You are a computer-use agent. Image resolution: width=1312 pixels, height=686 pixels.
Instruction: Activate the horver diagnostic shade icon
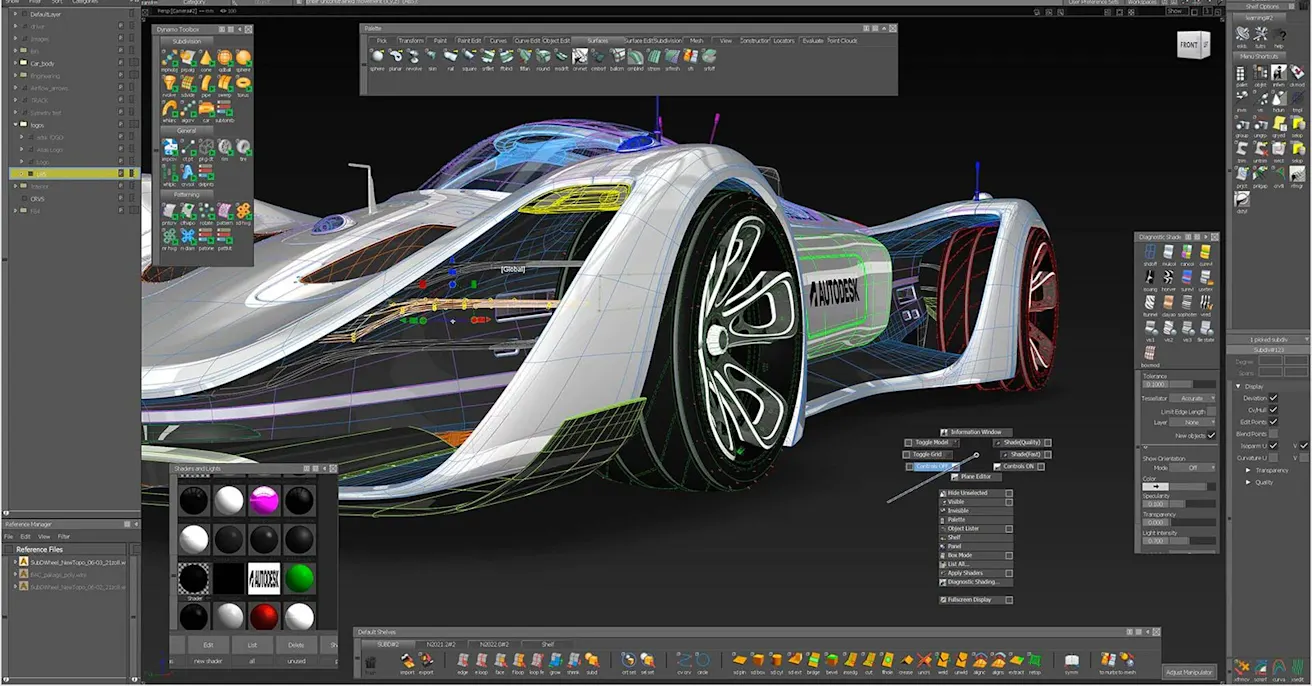[x=1167, y=277]
